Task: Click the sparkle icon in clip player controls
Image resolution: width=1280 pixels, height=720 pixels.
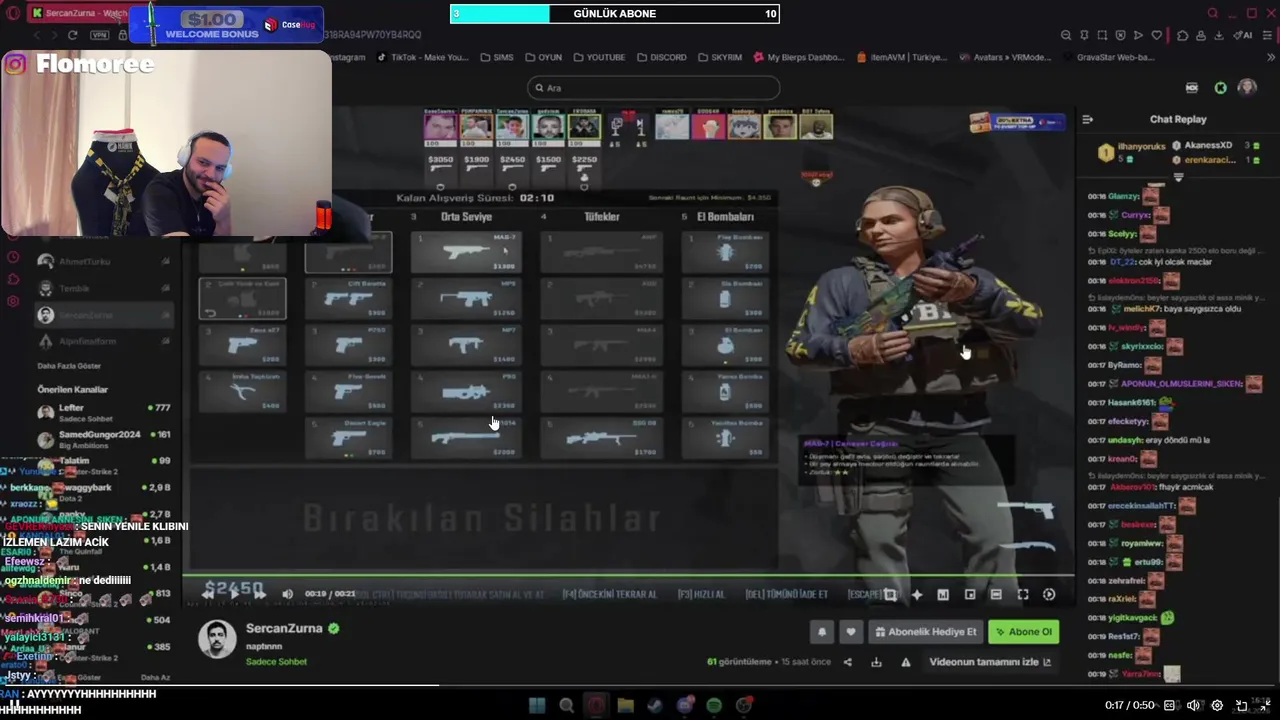Action: pos(917,594)
